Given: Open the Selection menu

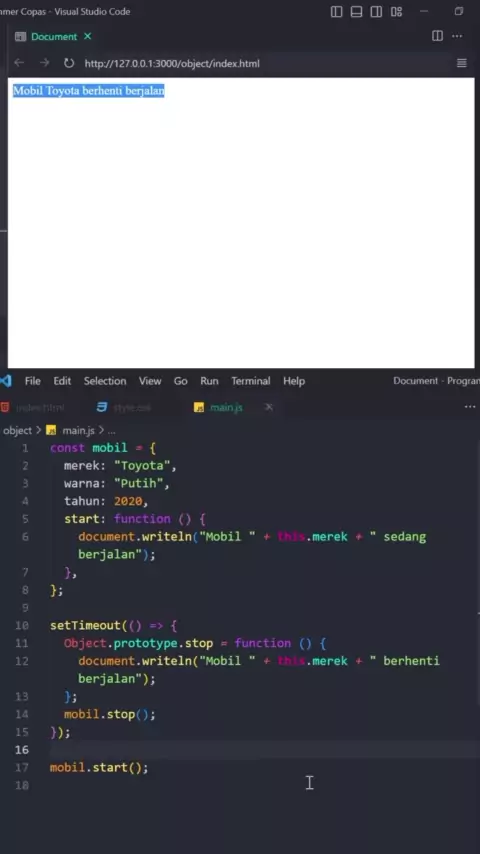Looking at the screenshot, I should point(105,381).
